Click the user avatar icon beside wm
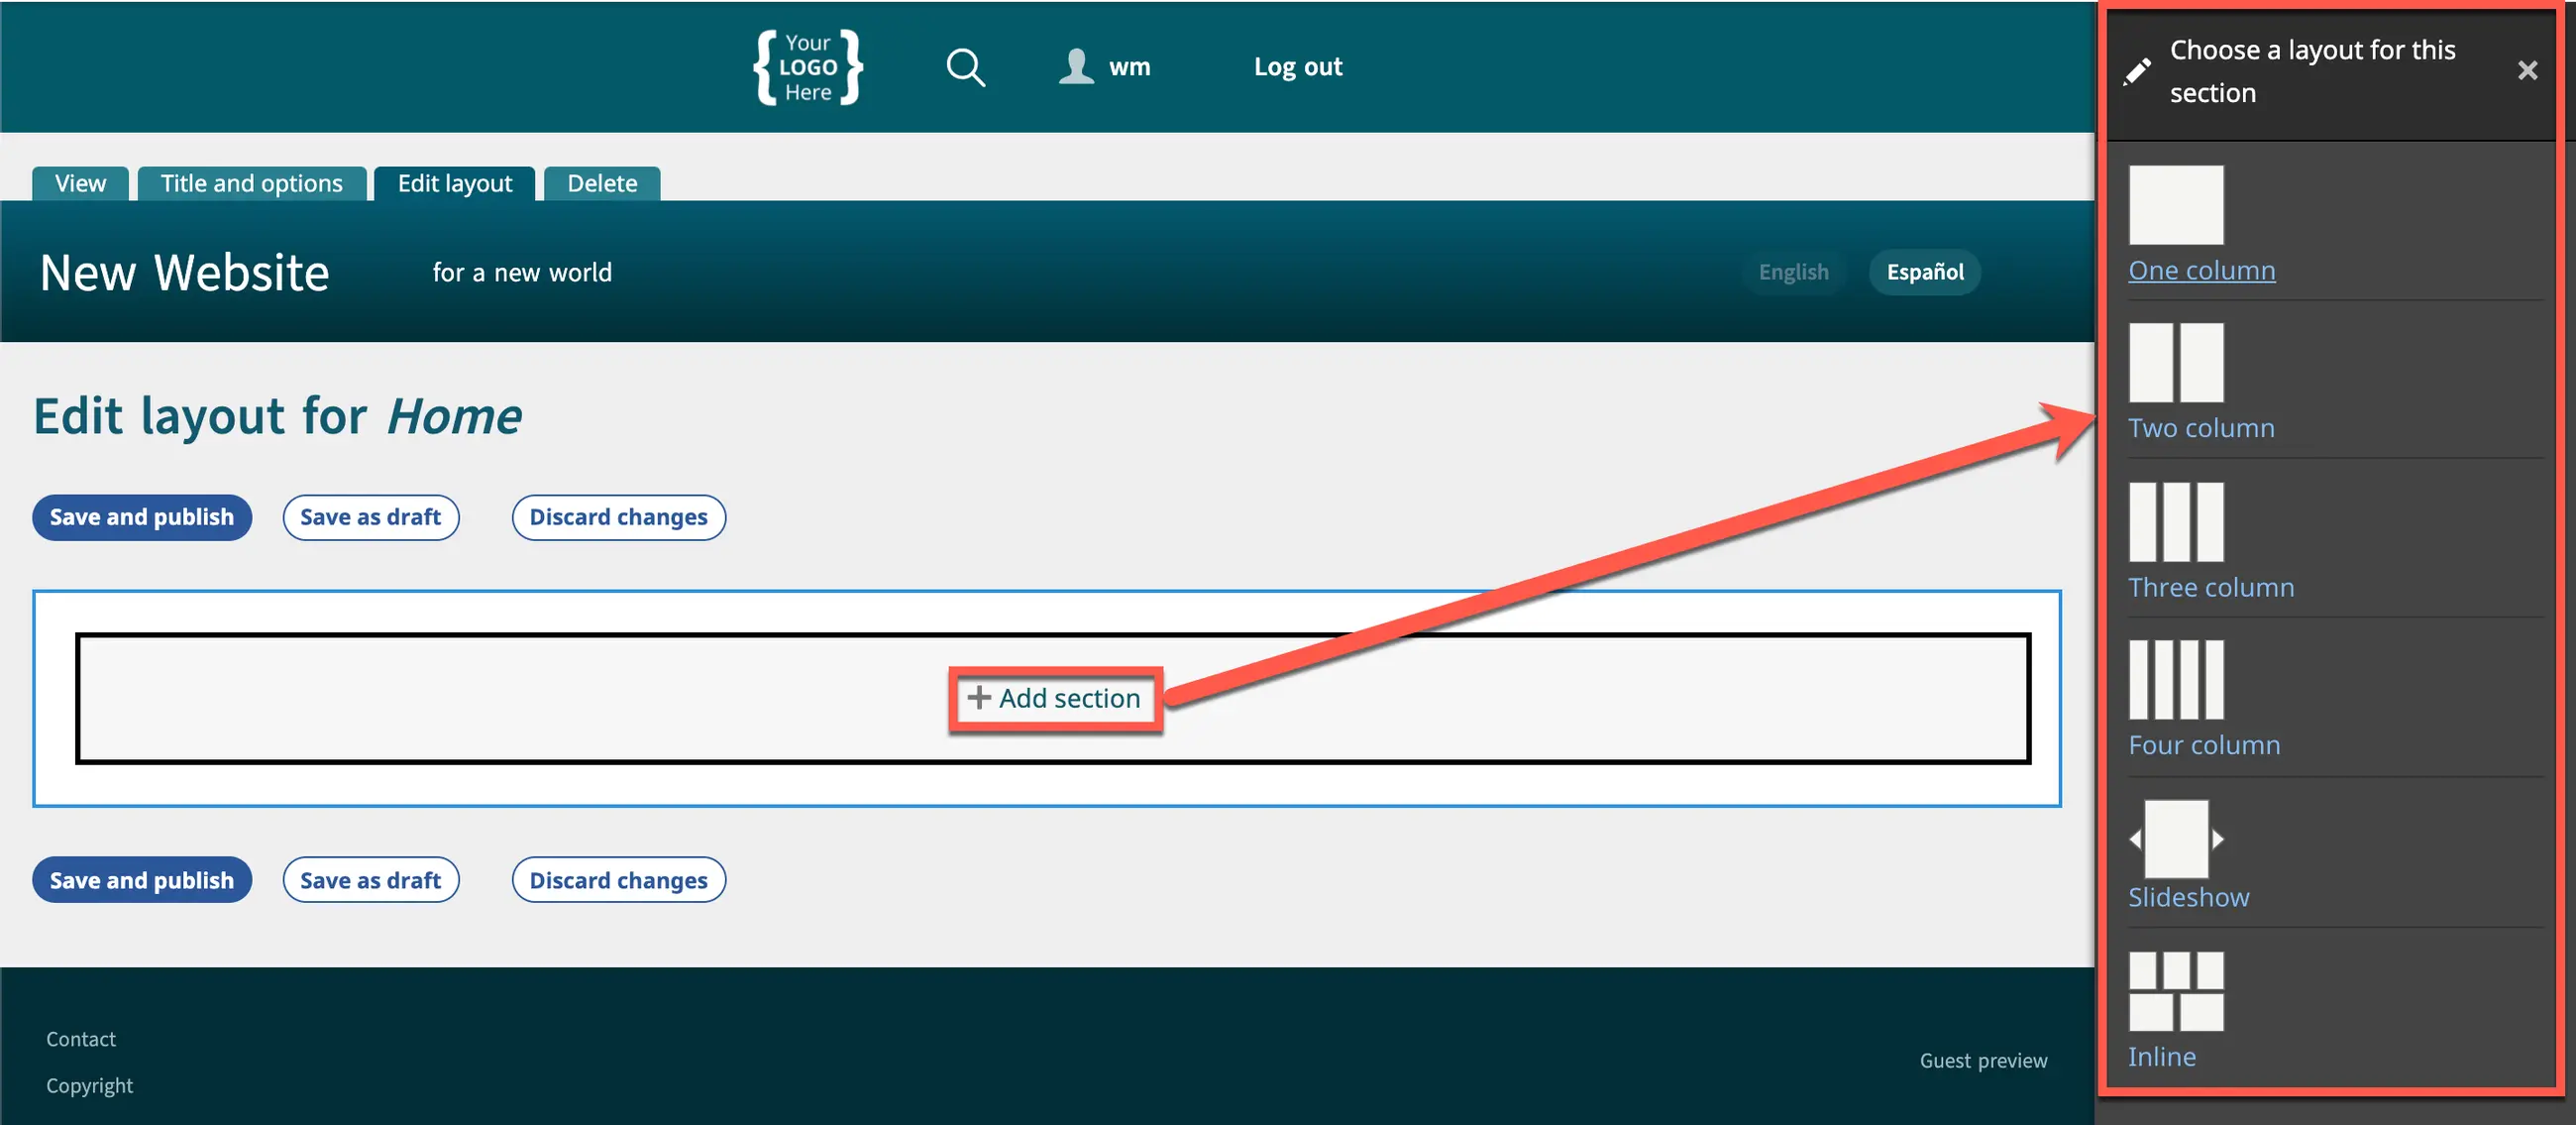Viewport: 2576px width, 1125px height. tap(1076, 66)
